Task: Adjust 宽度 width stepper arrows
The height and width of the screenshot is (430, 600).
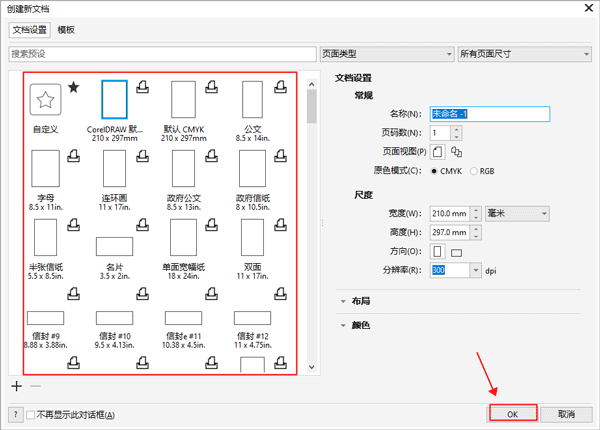Action: [476, 213]
